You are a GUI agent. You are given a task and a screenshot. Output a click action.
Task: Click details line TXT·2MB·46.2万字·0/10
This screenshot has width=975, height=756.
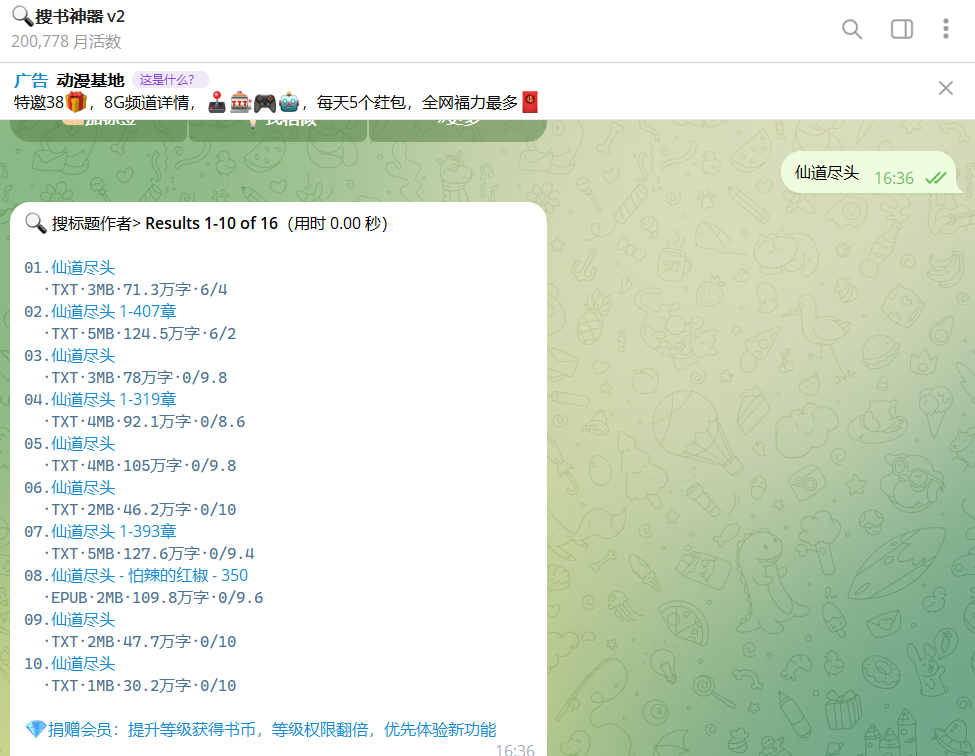coord(140,510)
